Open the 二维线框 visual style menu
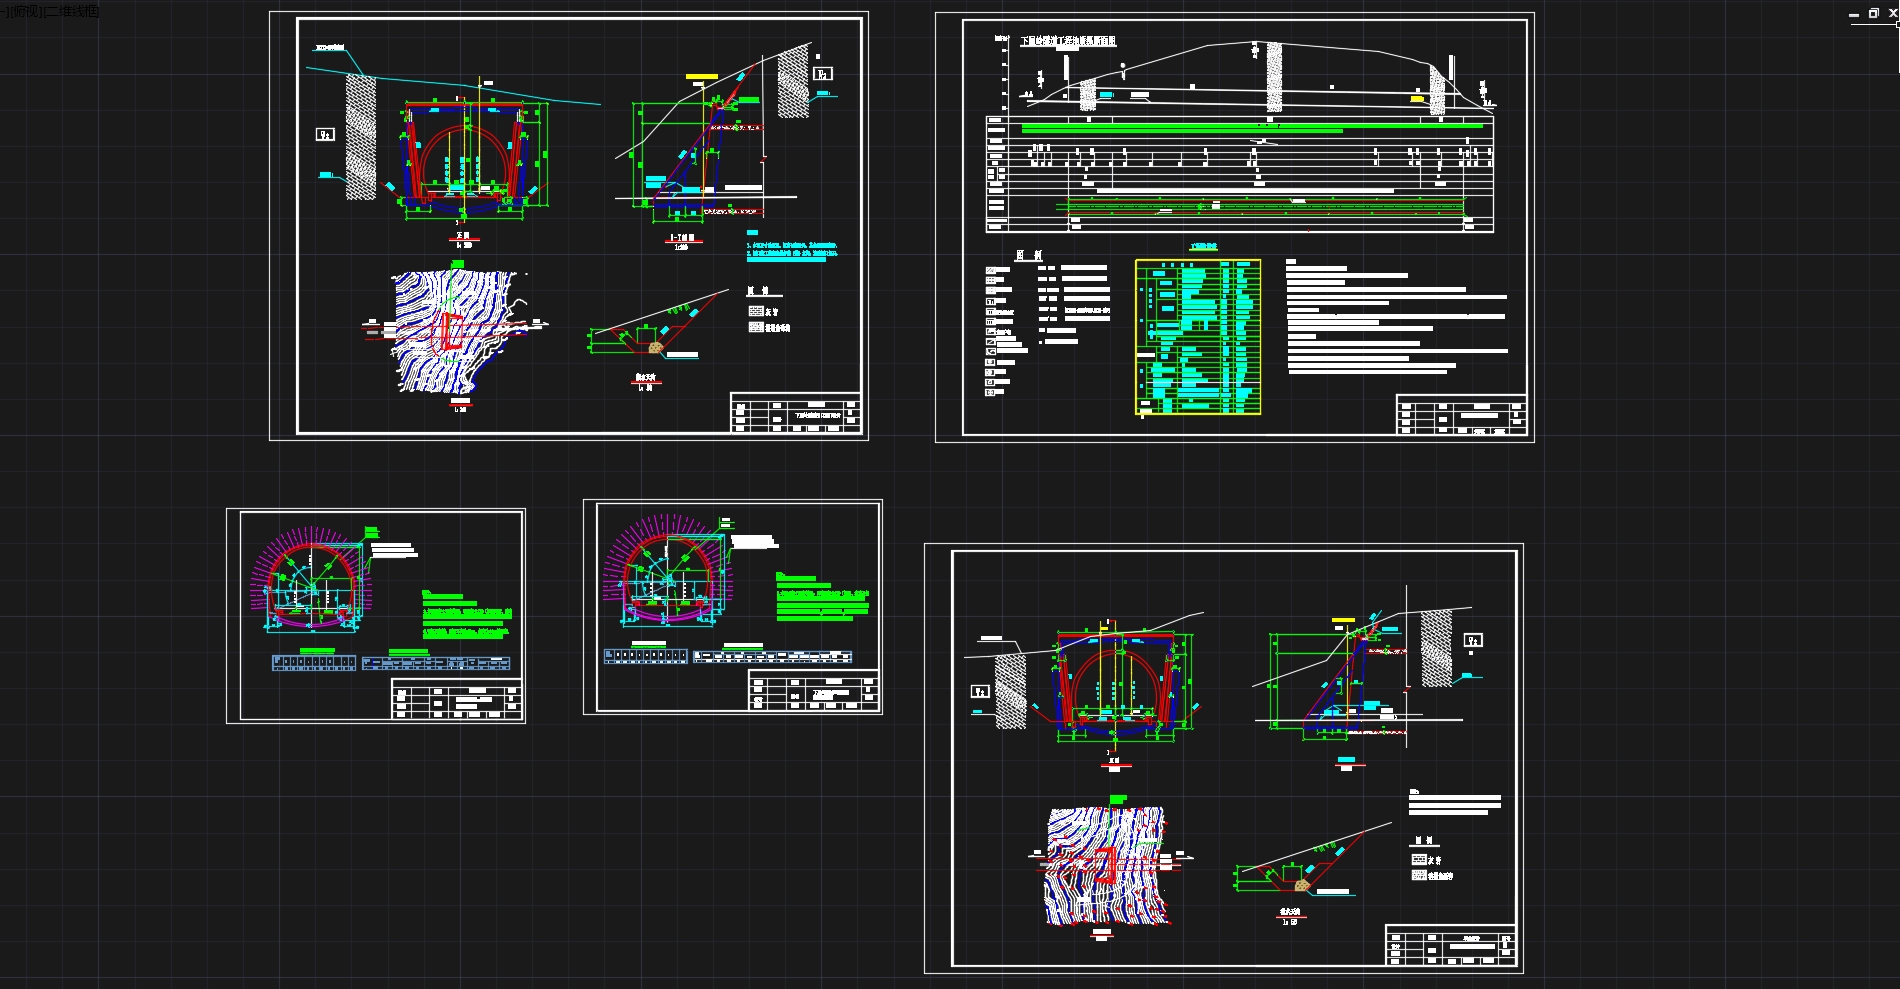This screenshot has width=1900, height=989. (72, 12)
